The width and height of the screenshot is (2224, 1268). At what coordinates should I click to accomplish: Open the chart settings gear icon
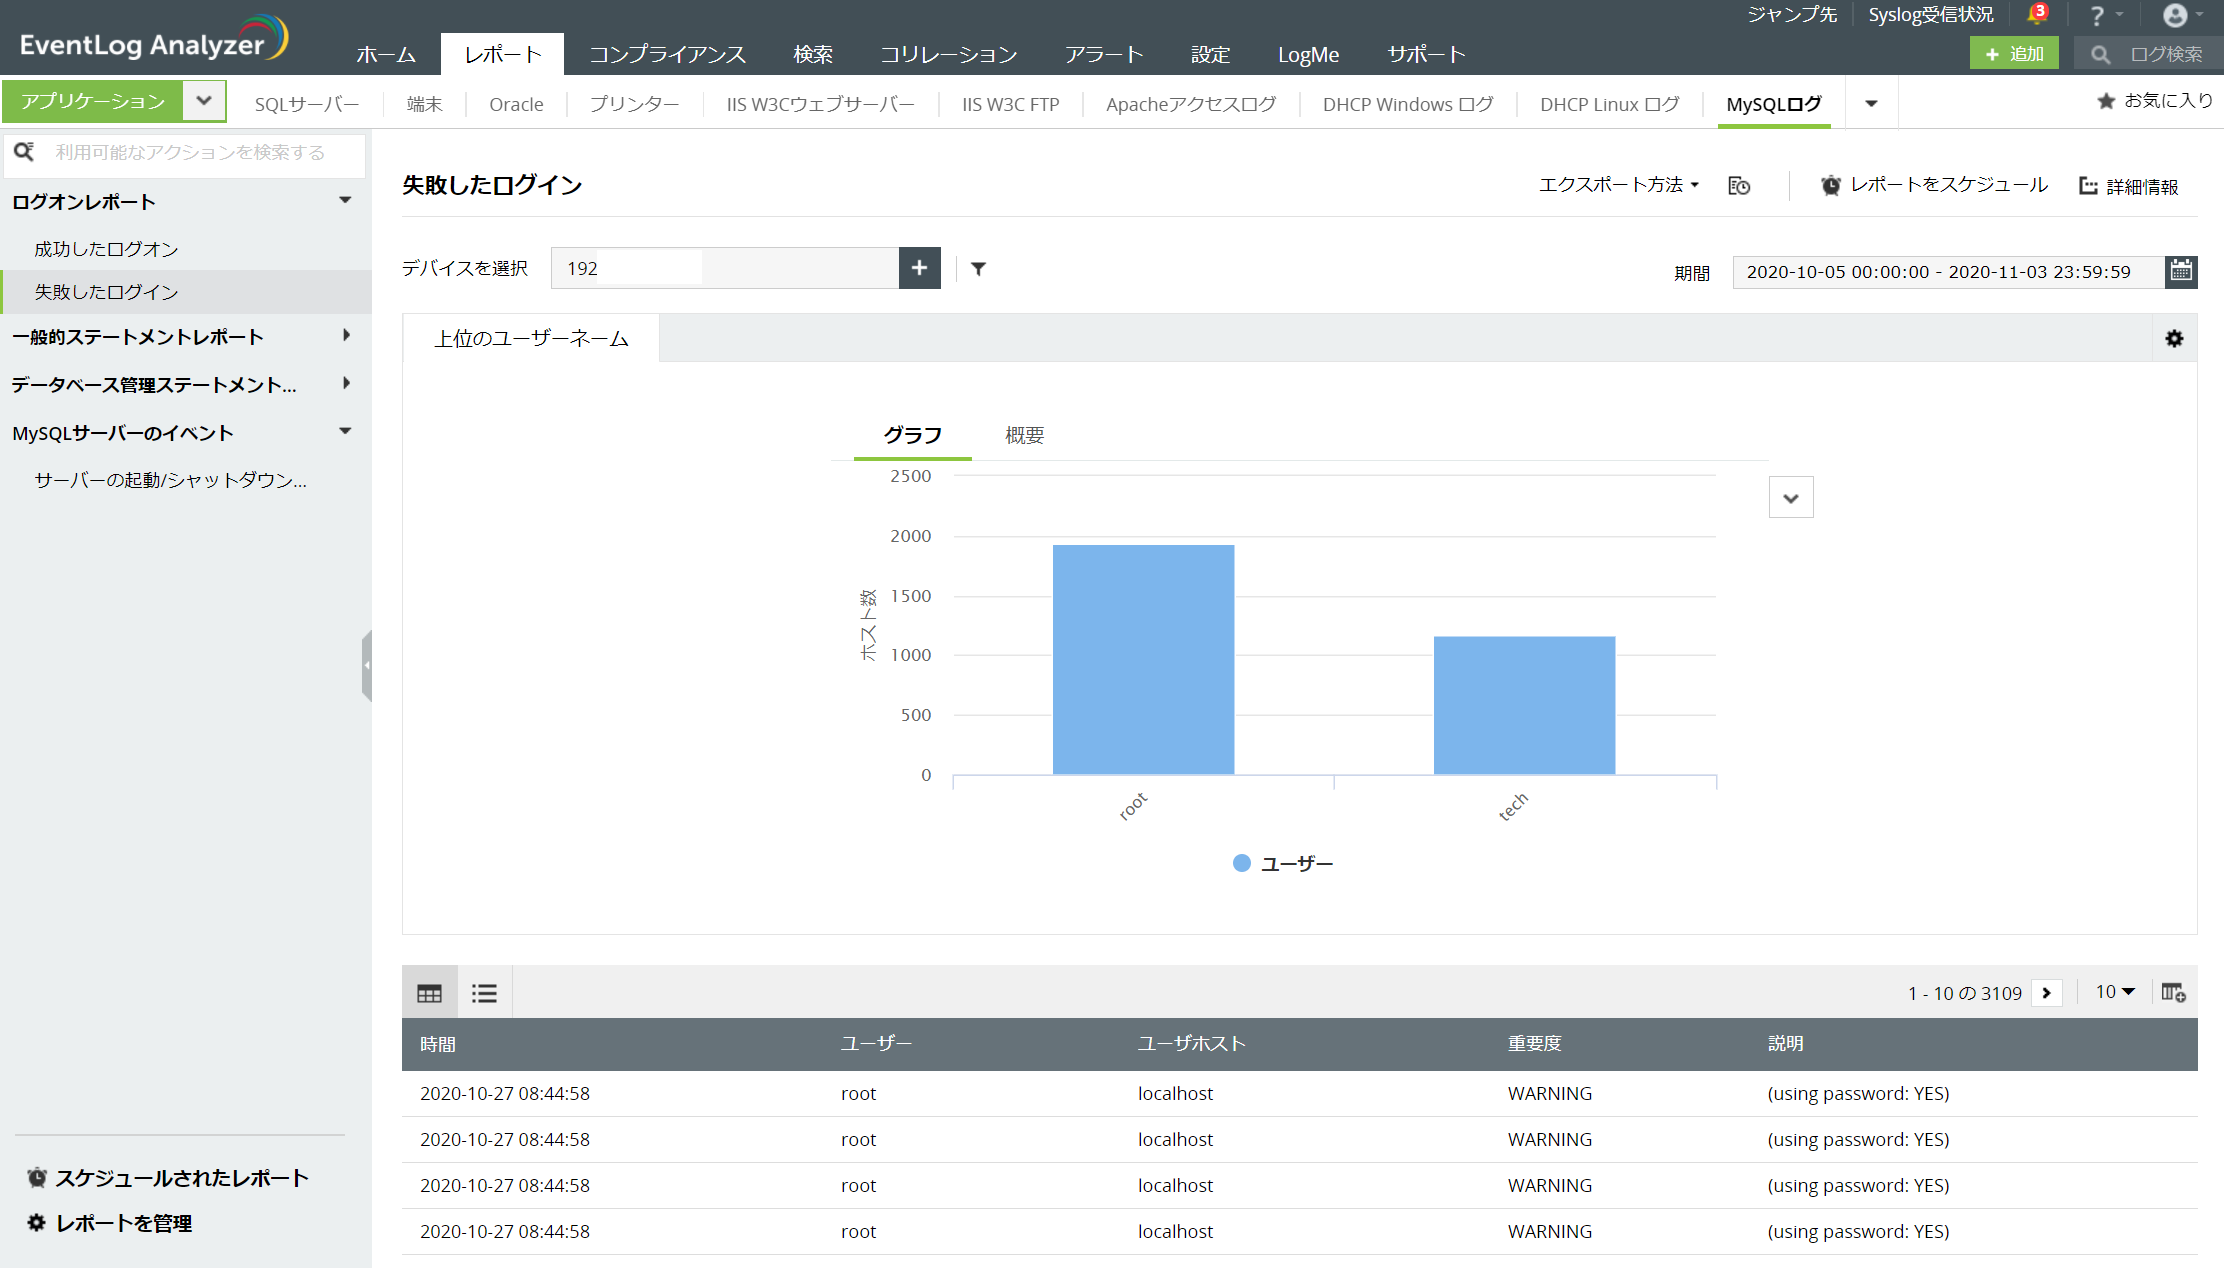click(x=2174, y=339)
